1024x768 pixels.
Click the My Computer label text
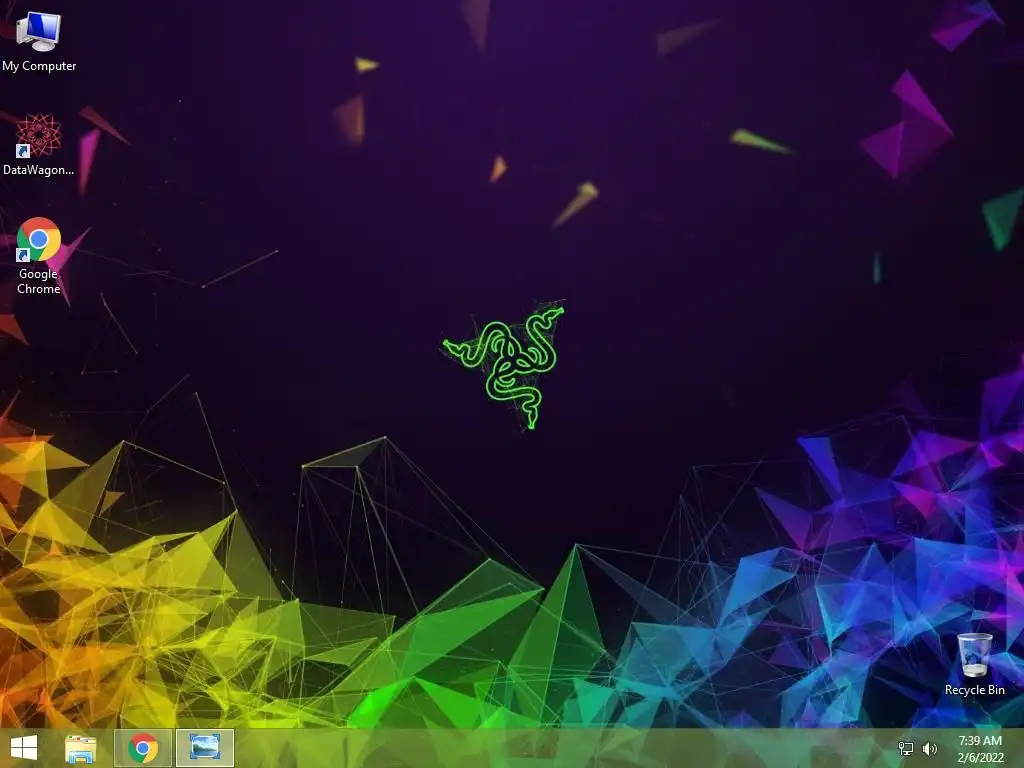(39, 66)
